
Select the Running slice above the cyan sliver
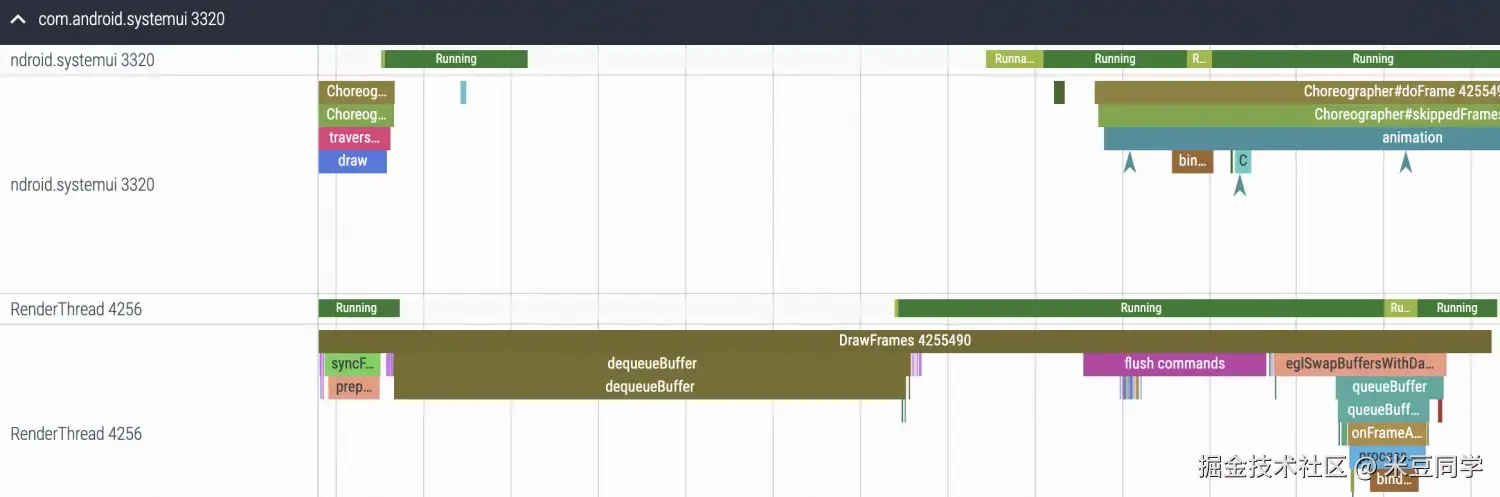[456, 59]
